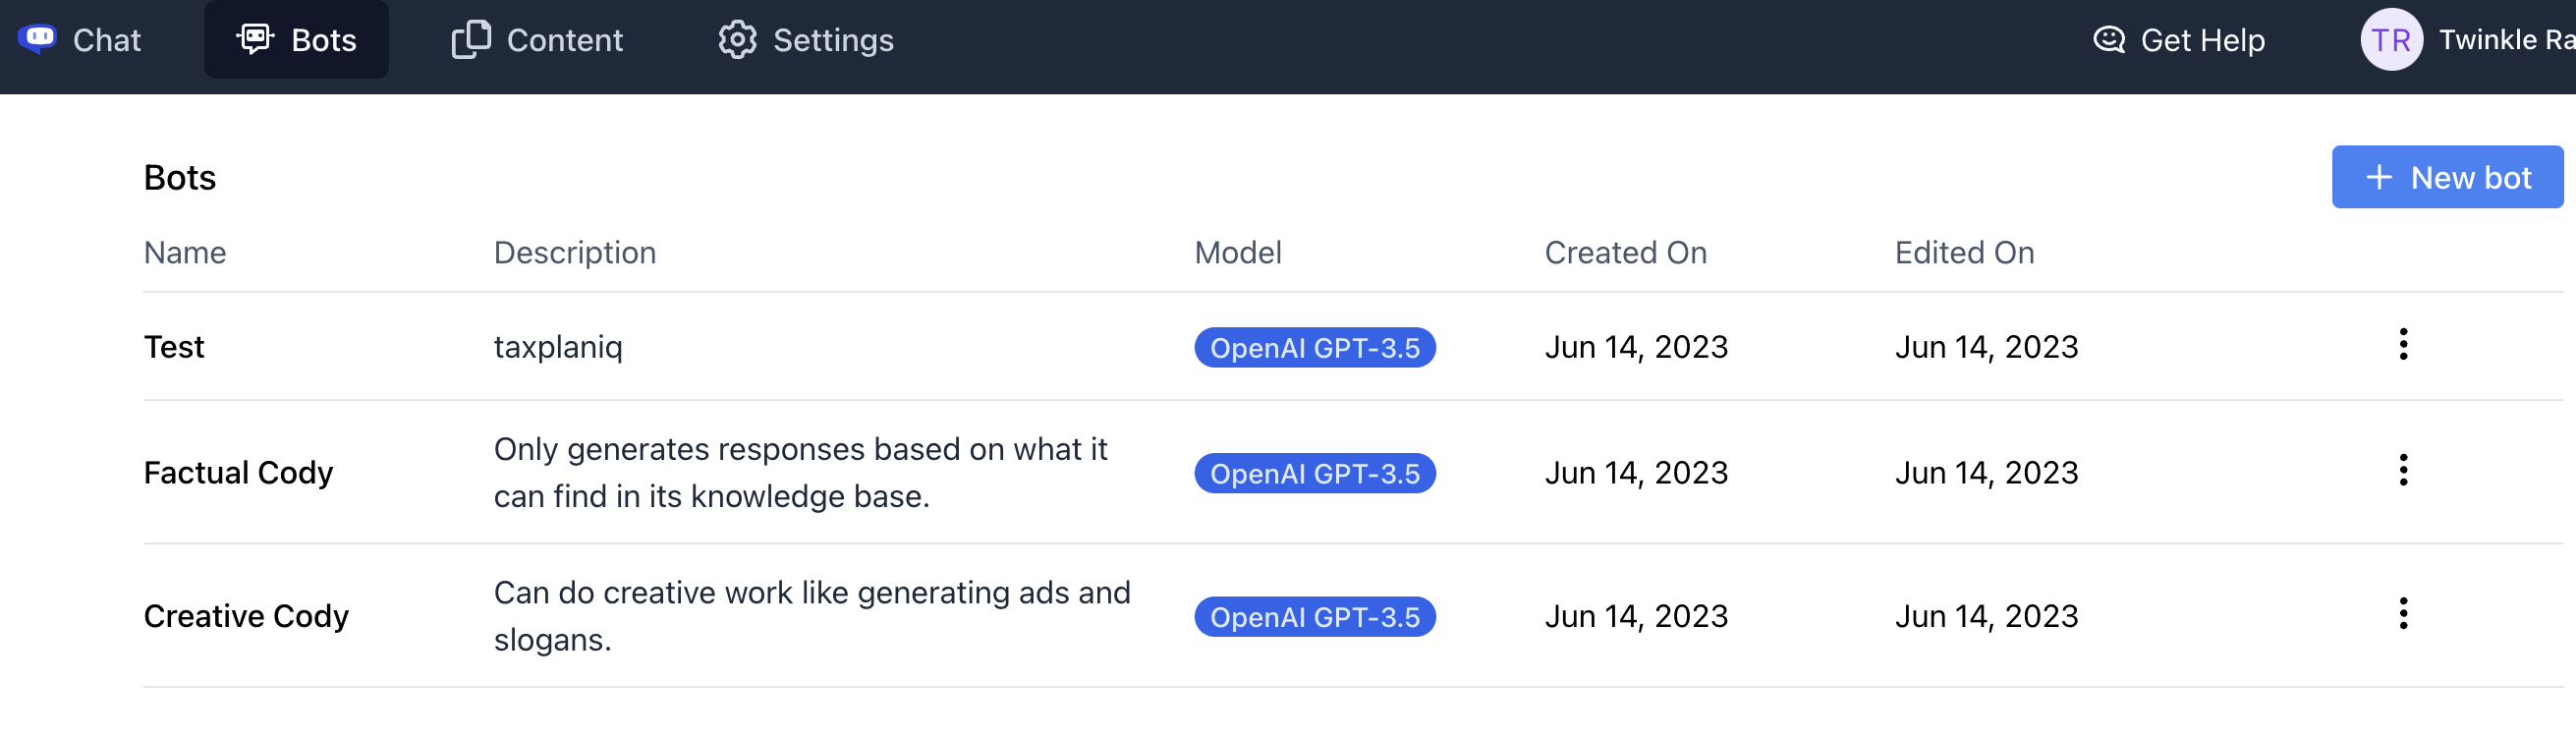This screenshot has width=2576, height=739.
Task: Click the plus icon in New bot
Action: (2379, 177)
